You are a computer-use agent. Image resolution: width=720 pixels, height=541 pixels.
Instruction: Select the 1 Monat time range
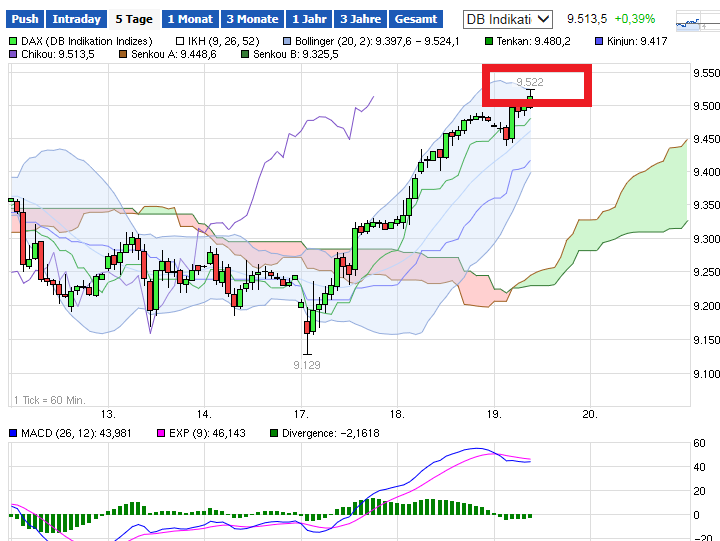point(190,19)
